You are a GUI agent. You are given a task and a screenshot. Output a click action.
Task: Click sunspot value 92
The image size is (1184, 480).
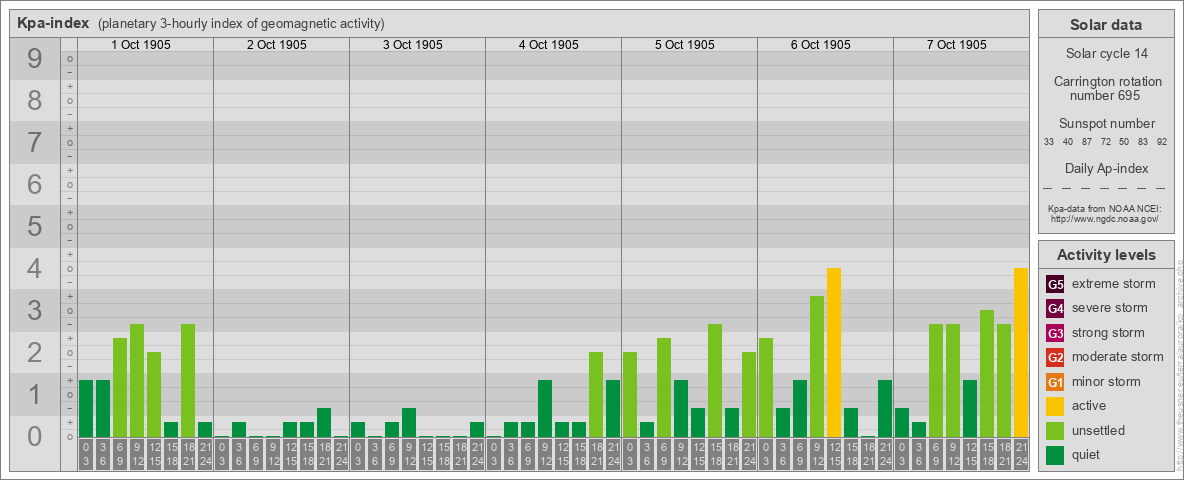[1162, 142]
